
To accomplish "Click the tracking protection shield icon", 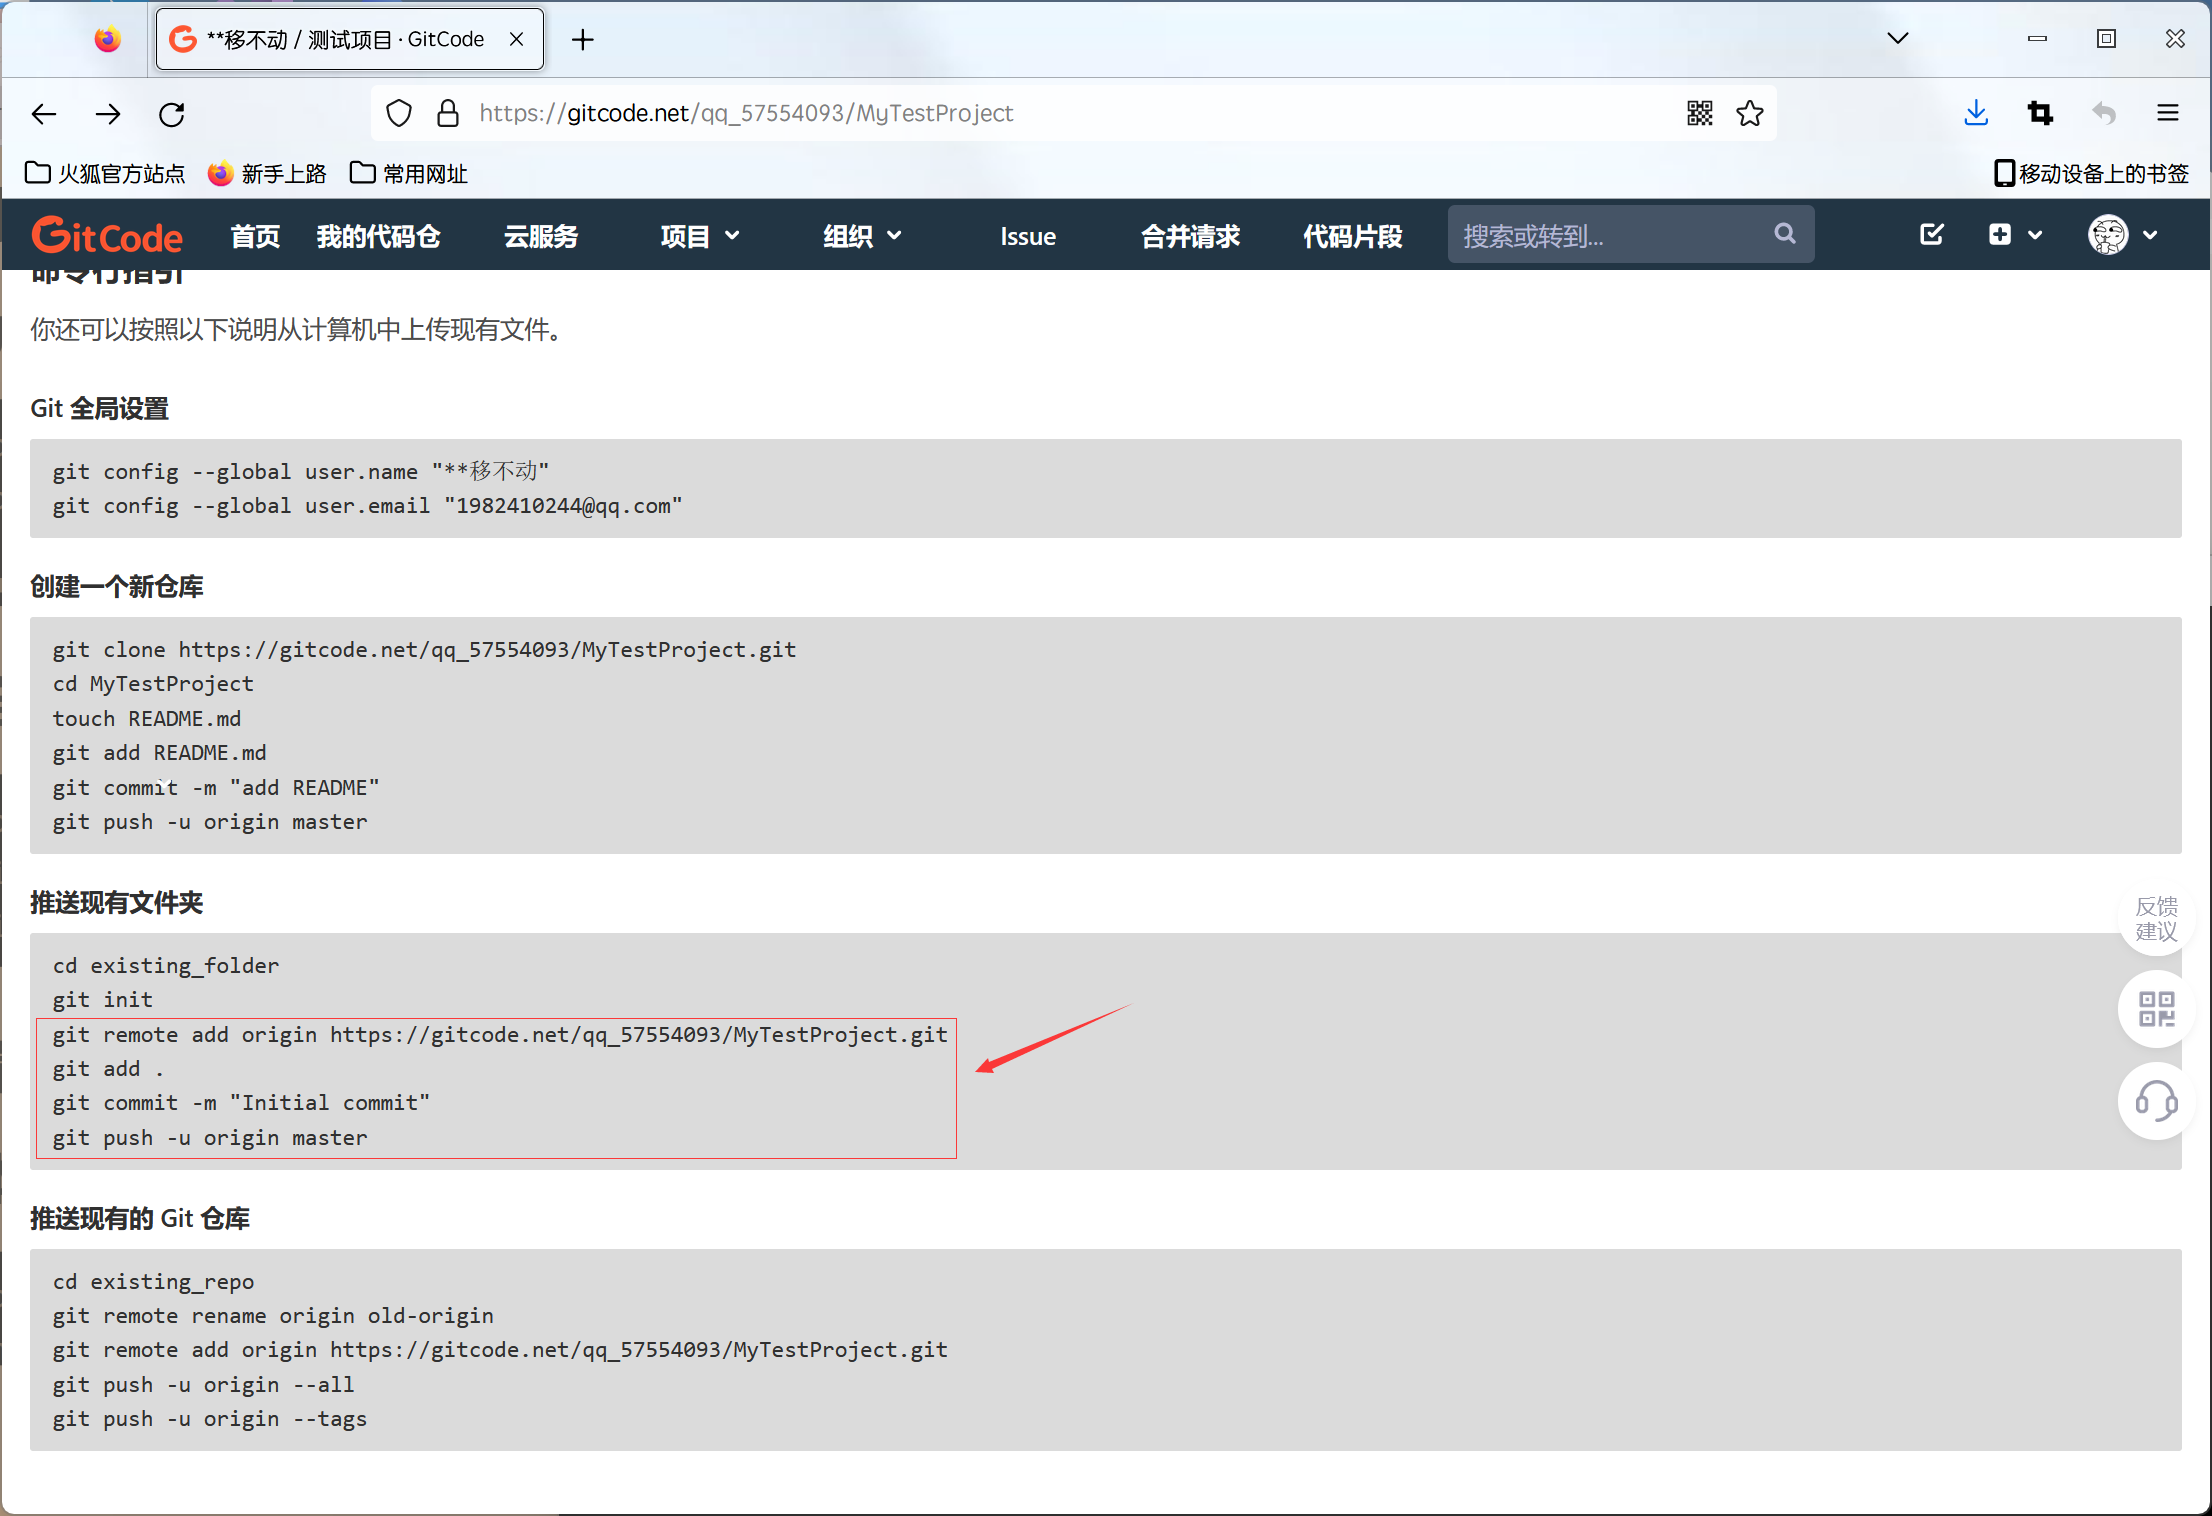I will tap(399, 114).
